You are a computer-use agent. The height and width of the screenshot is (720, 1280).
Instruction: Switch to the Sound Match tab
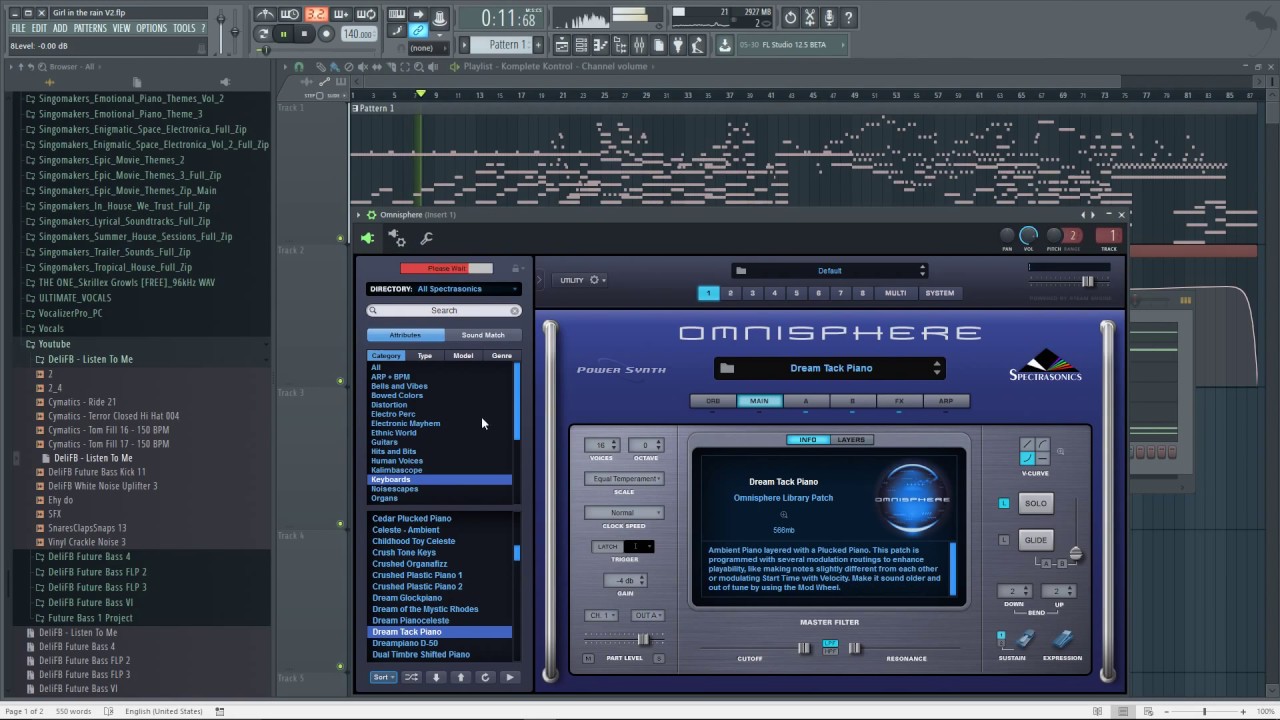[483, 335]
